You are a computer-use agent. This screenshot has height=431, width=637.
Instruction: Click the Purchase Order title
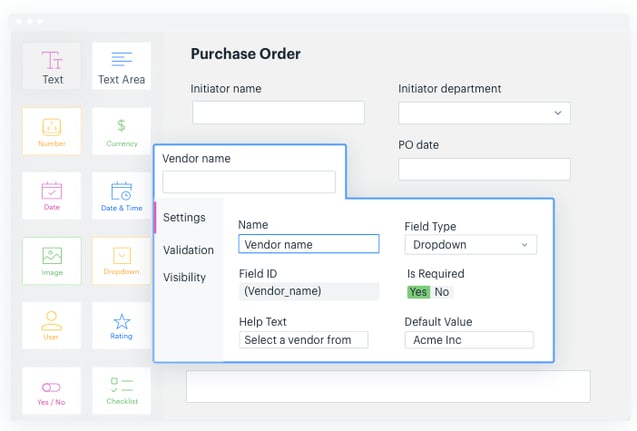pos(246,54)
